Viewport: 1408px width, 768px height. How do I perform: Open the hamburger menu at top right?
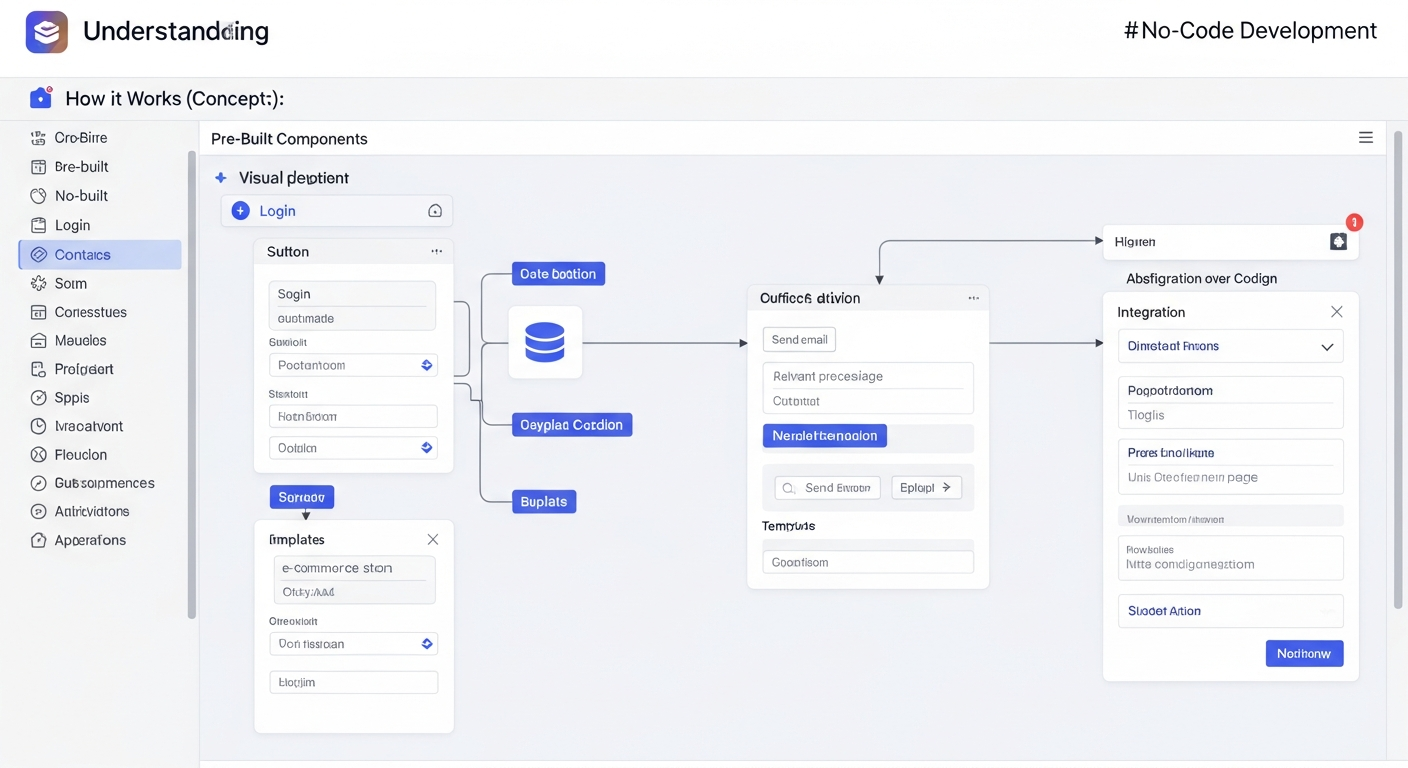point(1366,137)
